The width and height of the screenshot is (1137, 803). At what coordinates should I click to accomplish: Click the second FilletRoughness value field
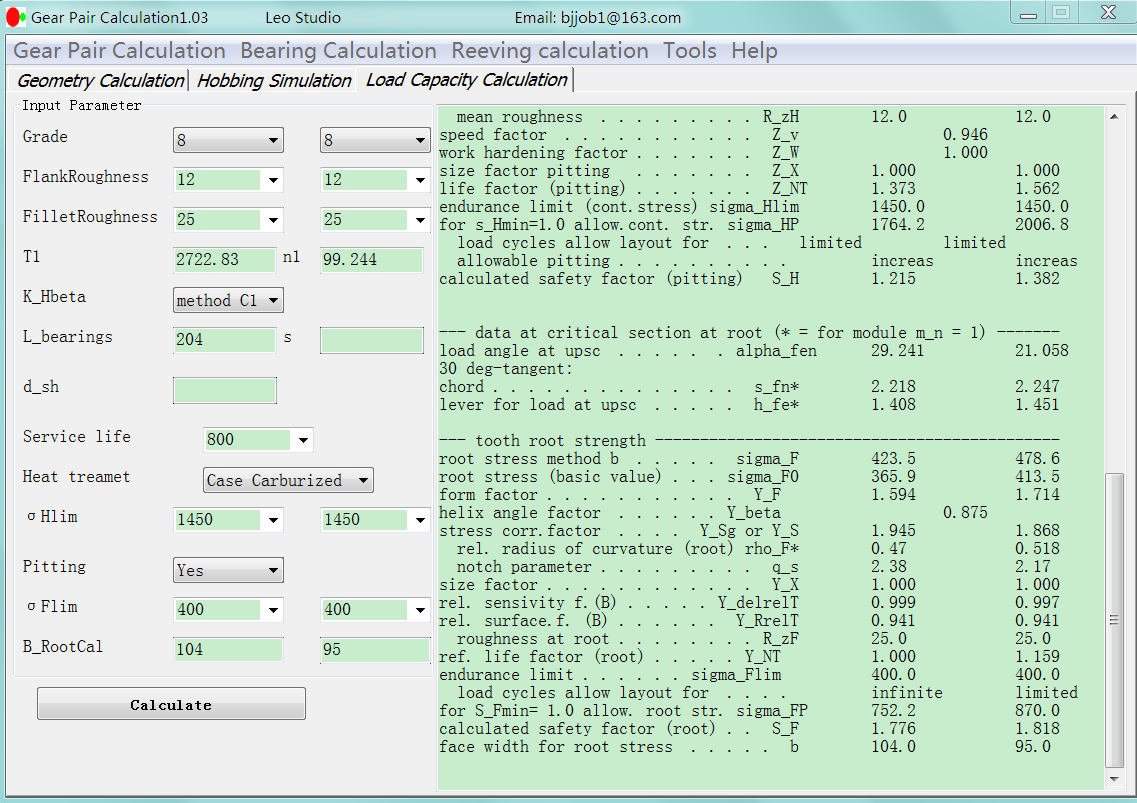365,220
